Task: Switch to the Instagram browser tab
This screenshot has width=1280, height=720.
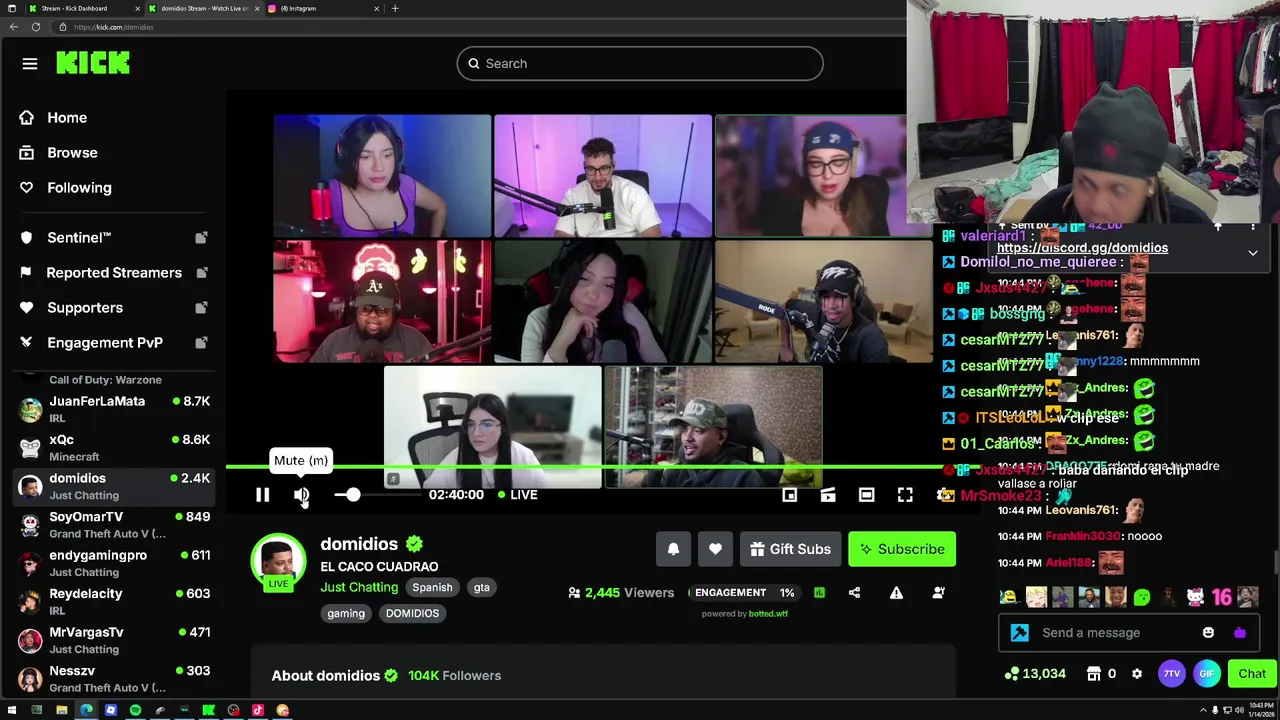Action: [x=323, y=8]
